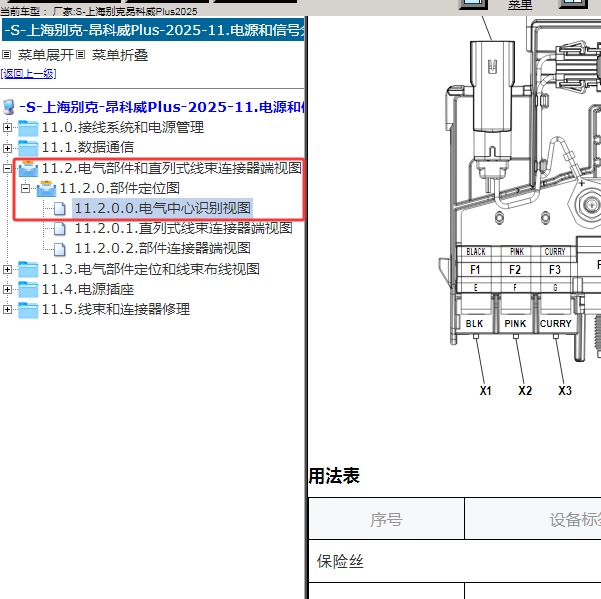This screenshot has width=601, height=599.
Task: Expand the 11.4.电源插座 node
Action: click(7, 289)
